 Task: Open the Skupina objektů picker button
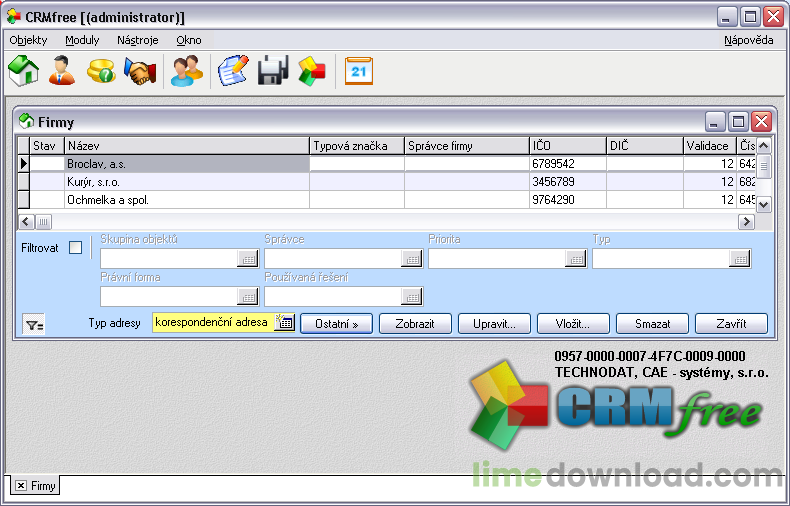pyautogui.click(x=248, y=259)
